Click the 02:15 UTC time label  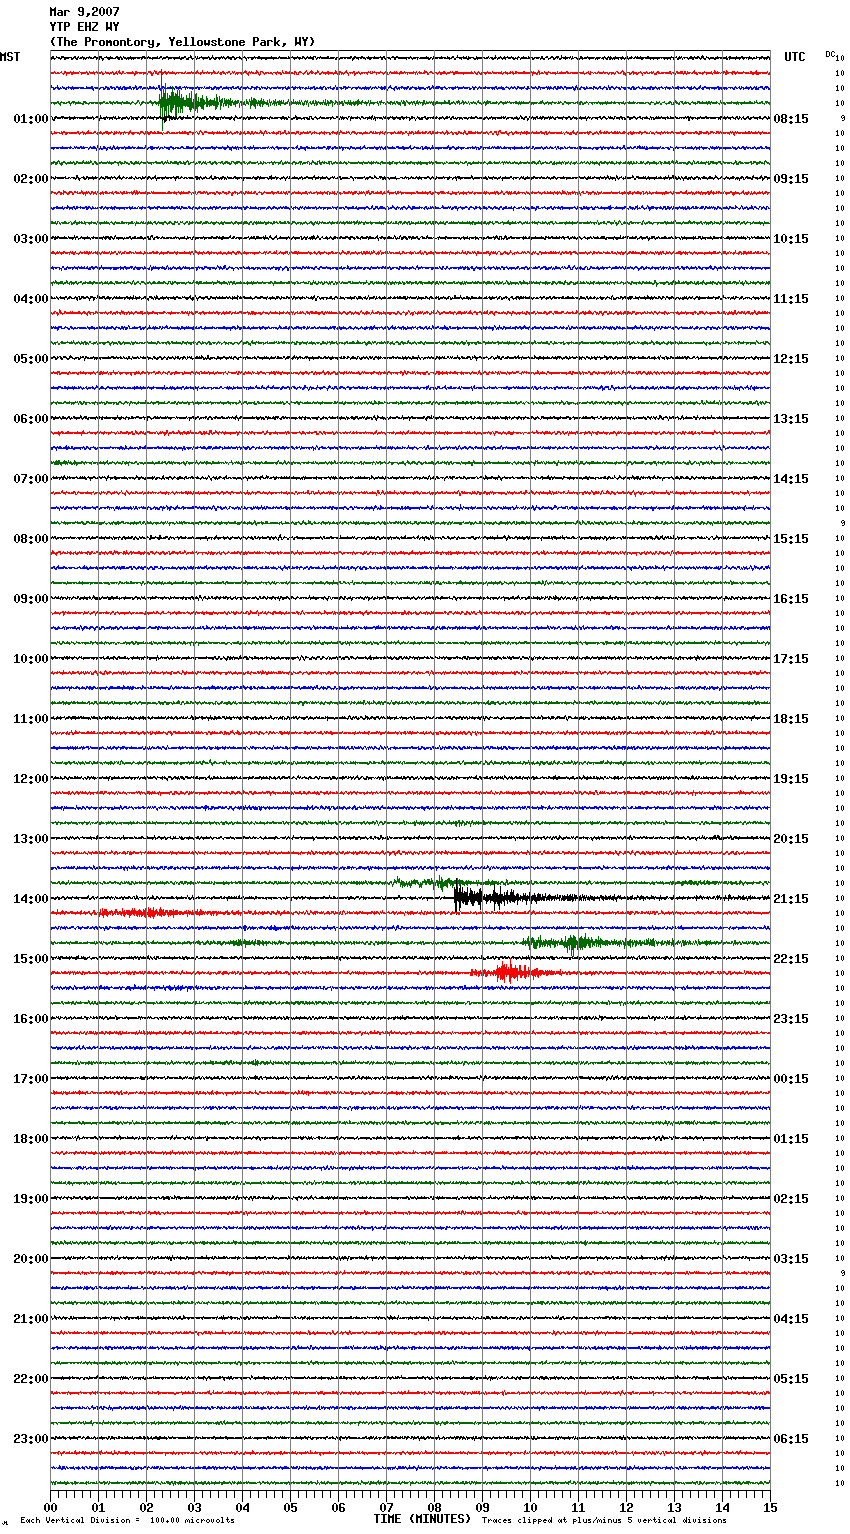791,1199
